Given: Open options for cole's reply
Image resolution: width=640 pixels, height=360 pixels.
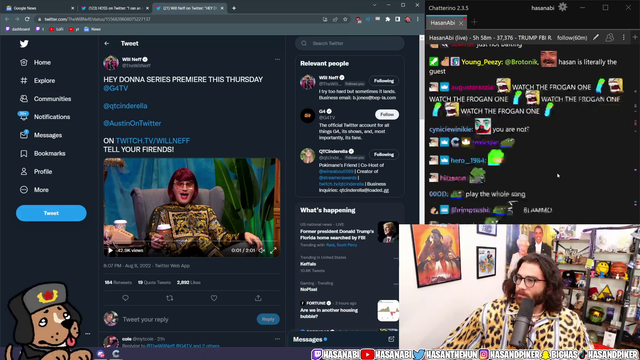Looking at the screenshot, I should 277,339.
